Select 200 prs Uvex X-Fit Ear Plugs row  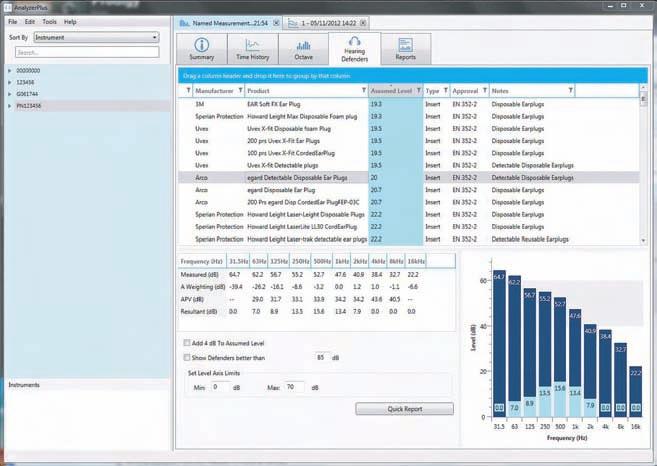(x=409, y=141)
